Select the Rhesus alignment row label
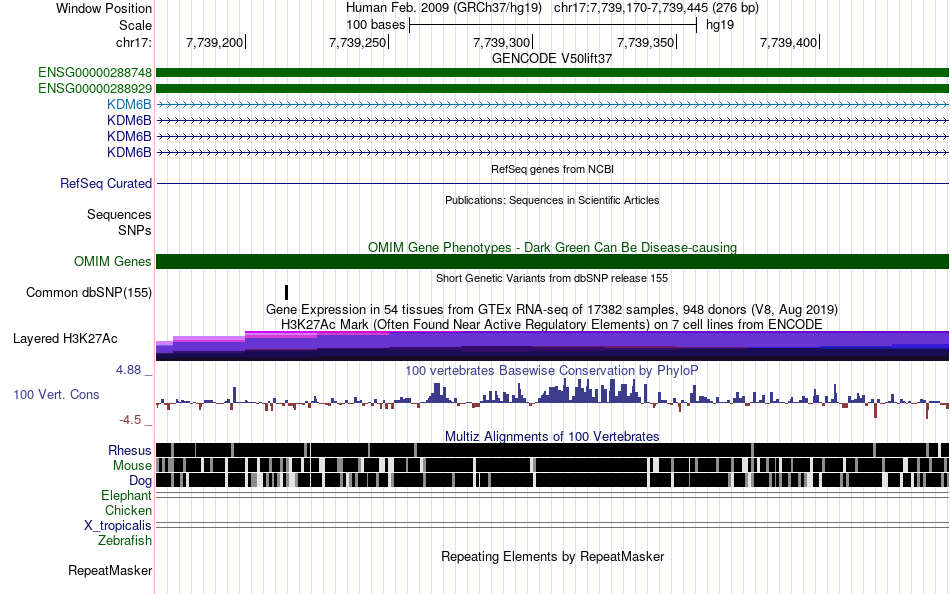This screenshot has width=950, height=594. 130,450
